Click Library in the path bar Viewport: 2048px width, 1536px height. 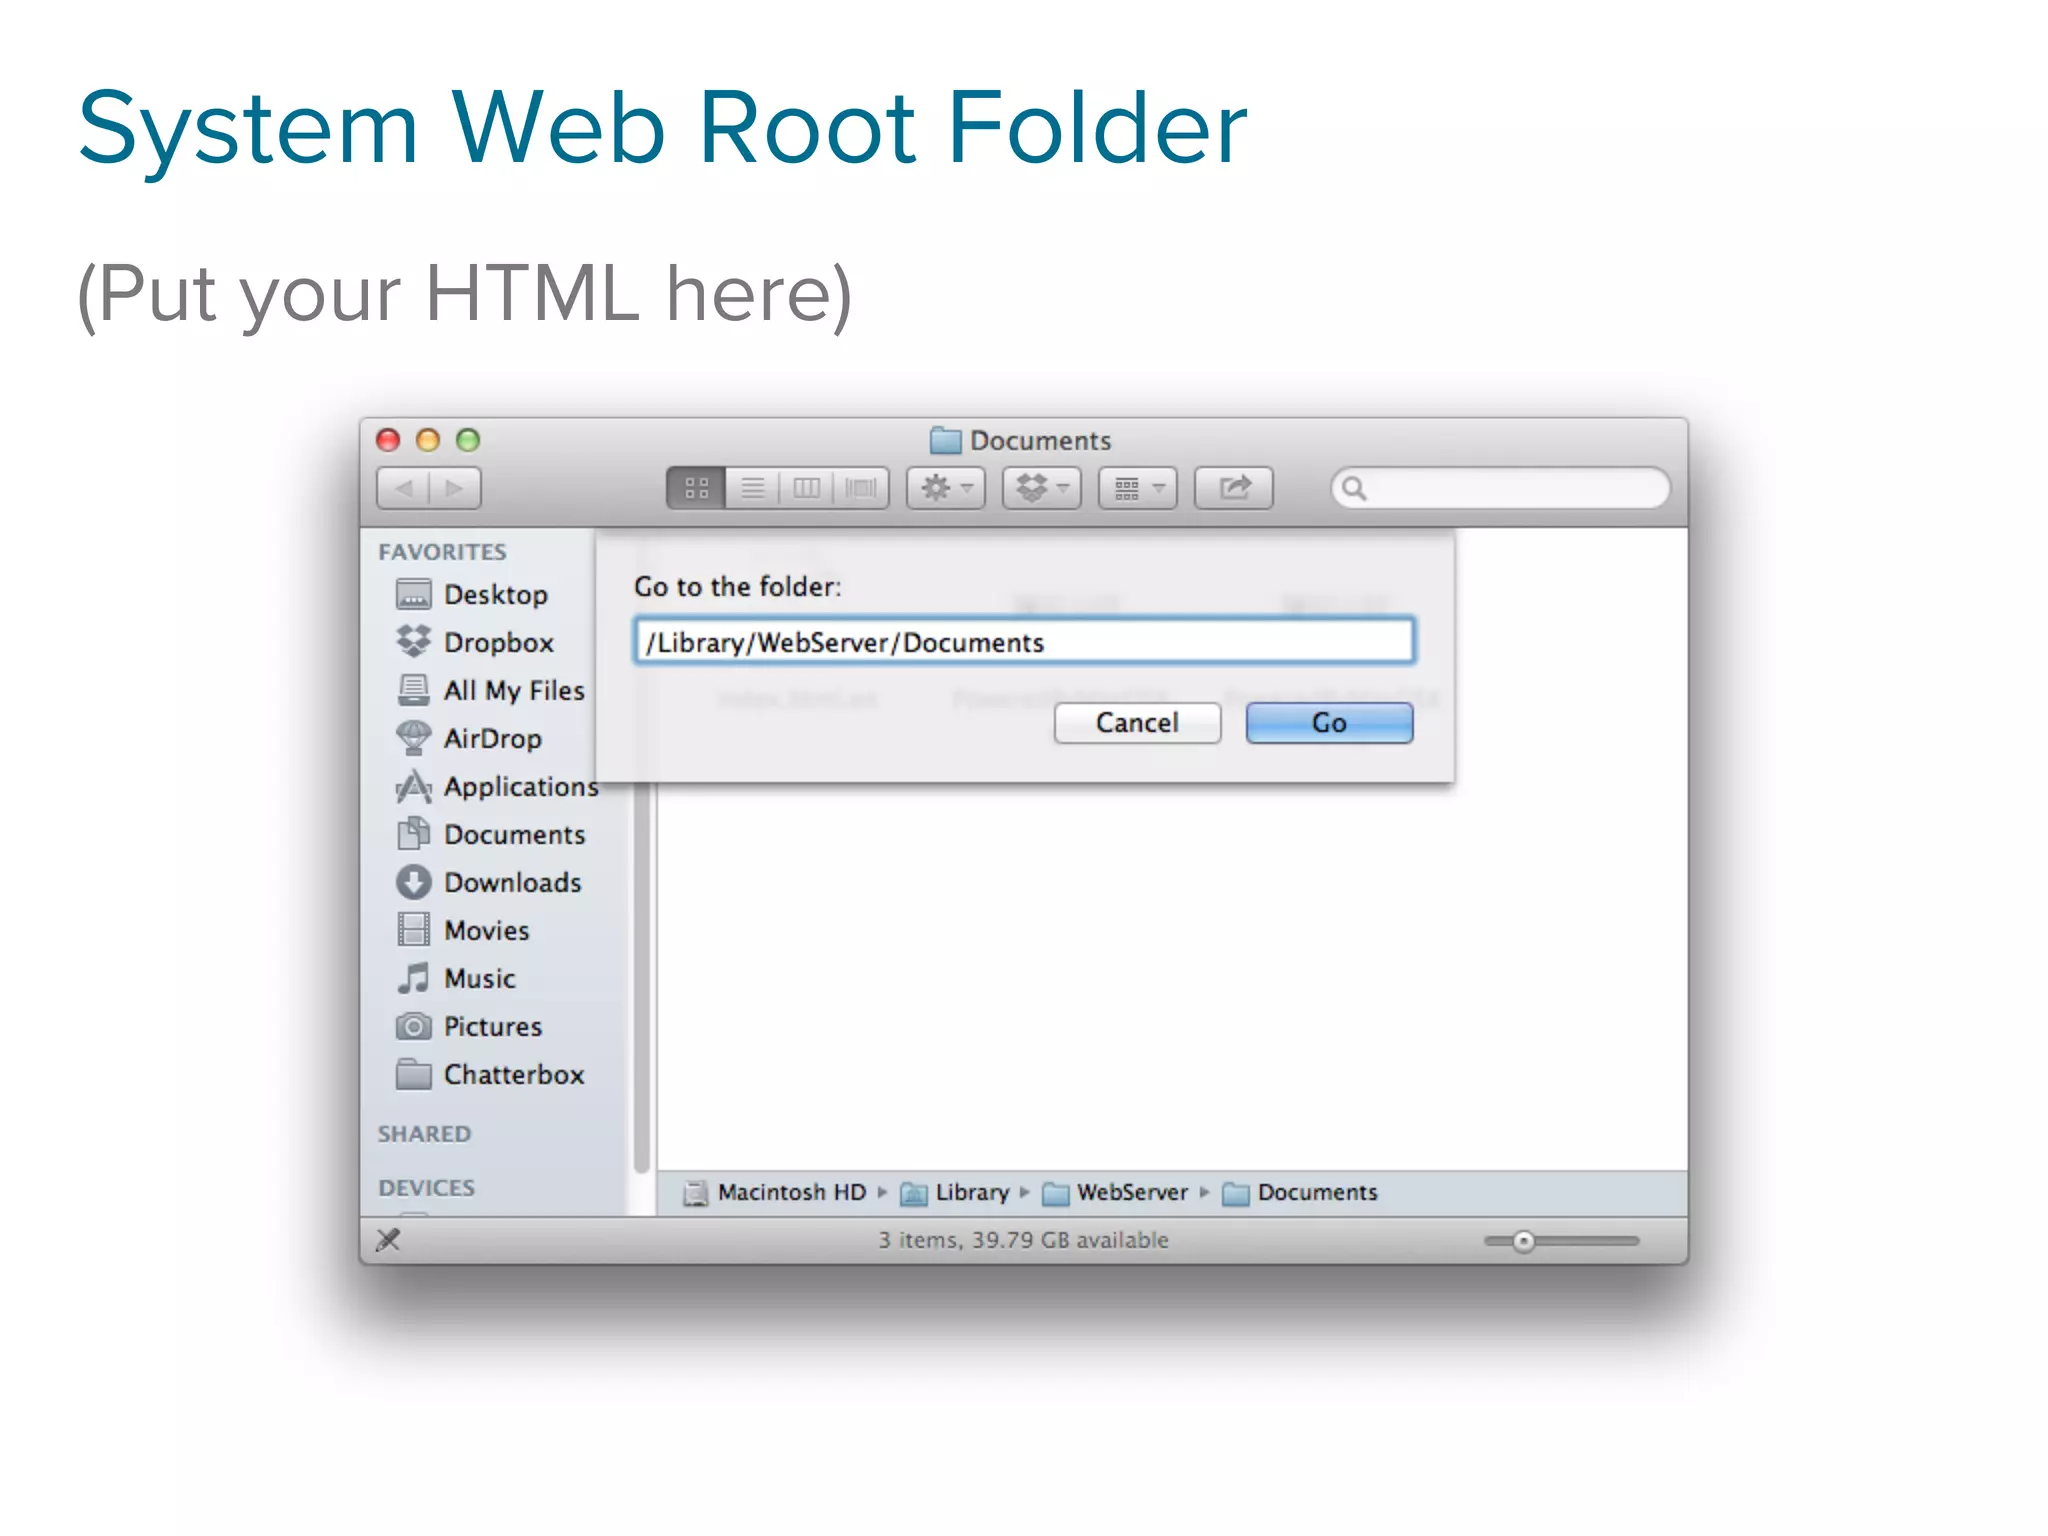972,1192
